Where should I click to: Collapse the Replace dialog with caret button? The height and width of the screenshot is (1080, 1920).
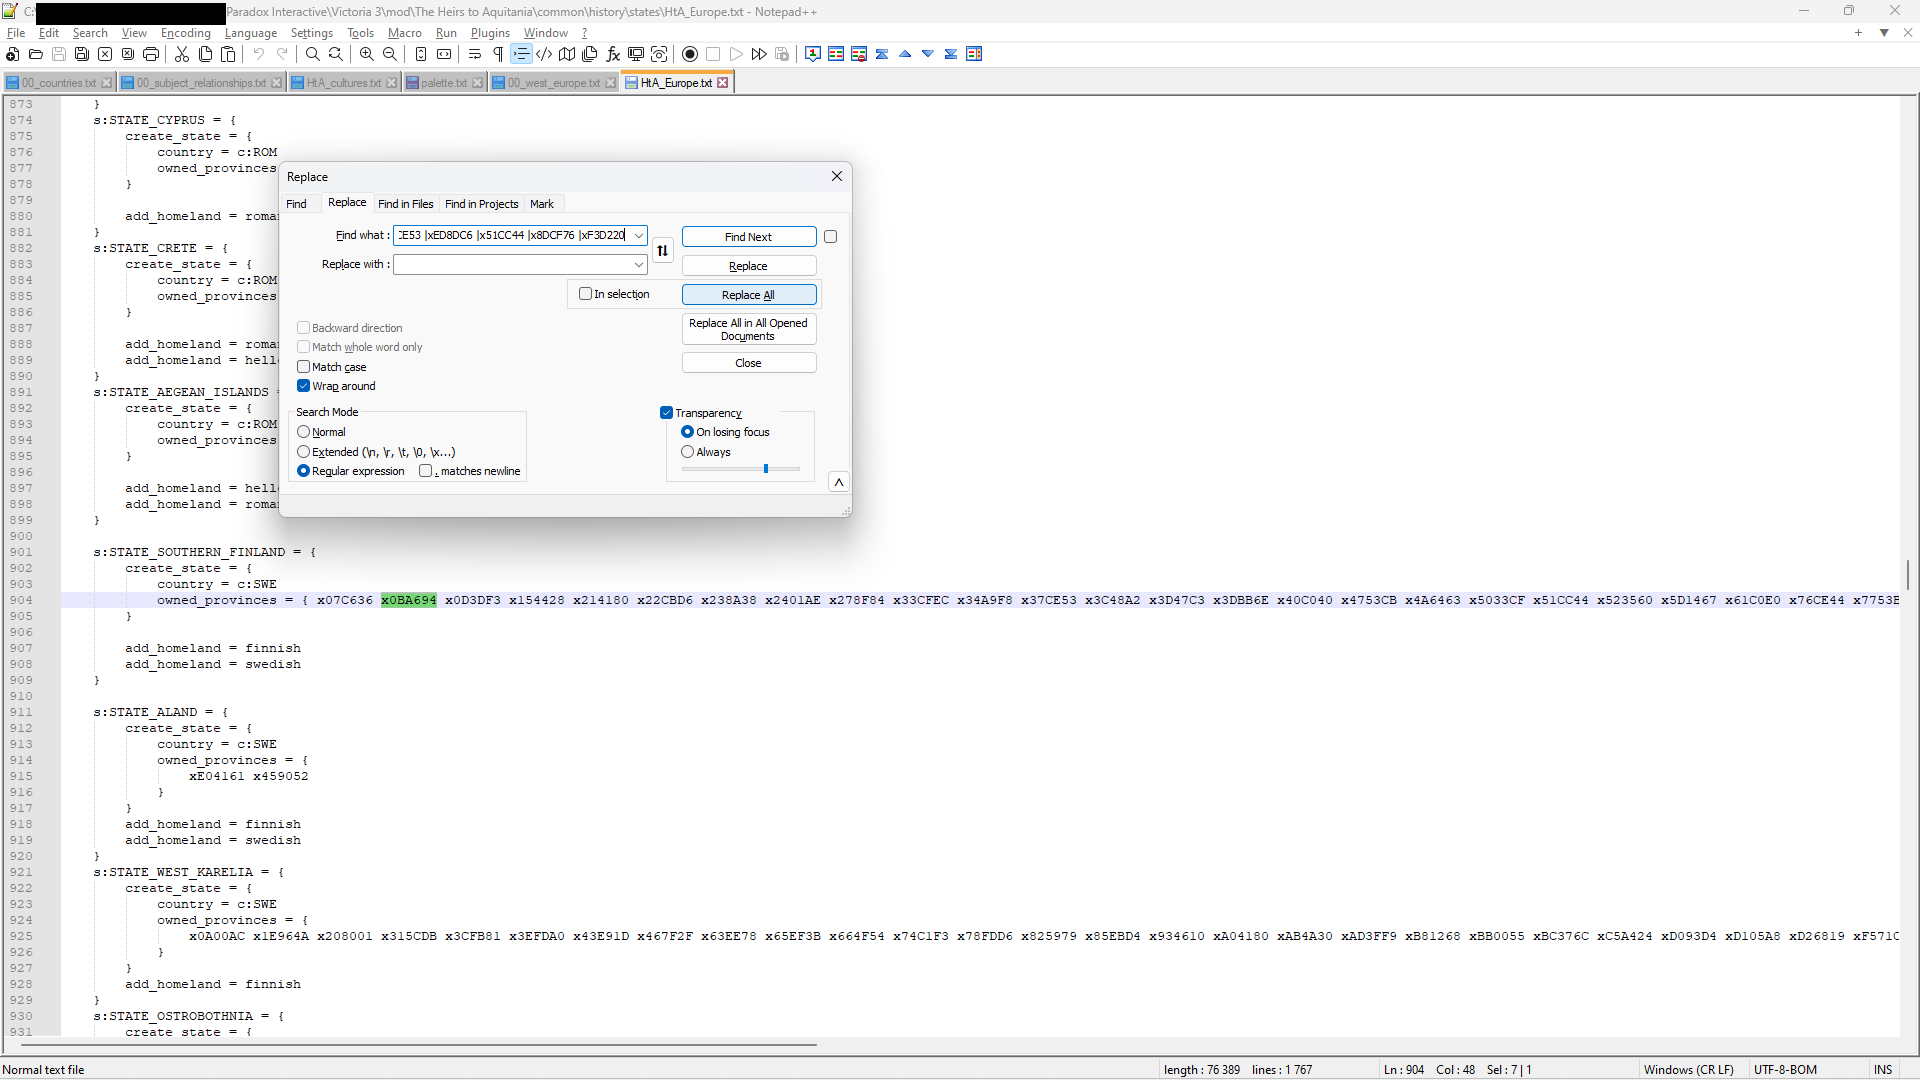pos(839,482)
